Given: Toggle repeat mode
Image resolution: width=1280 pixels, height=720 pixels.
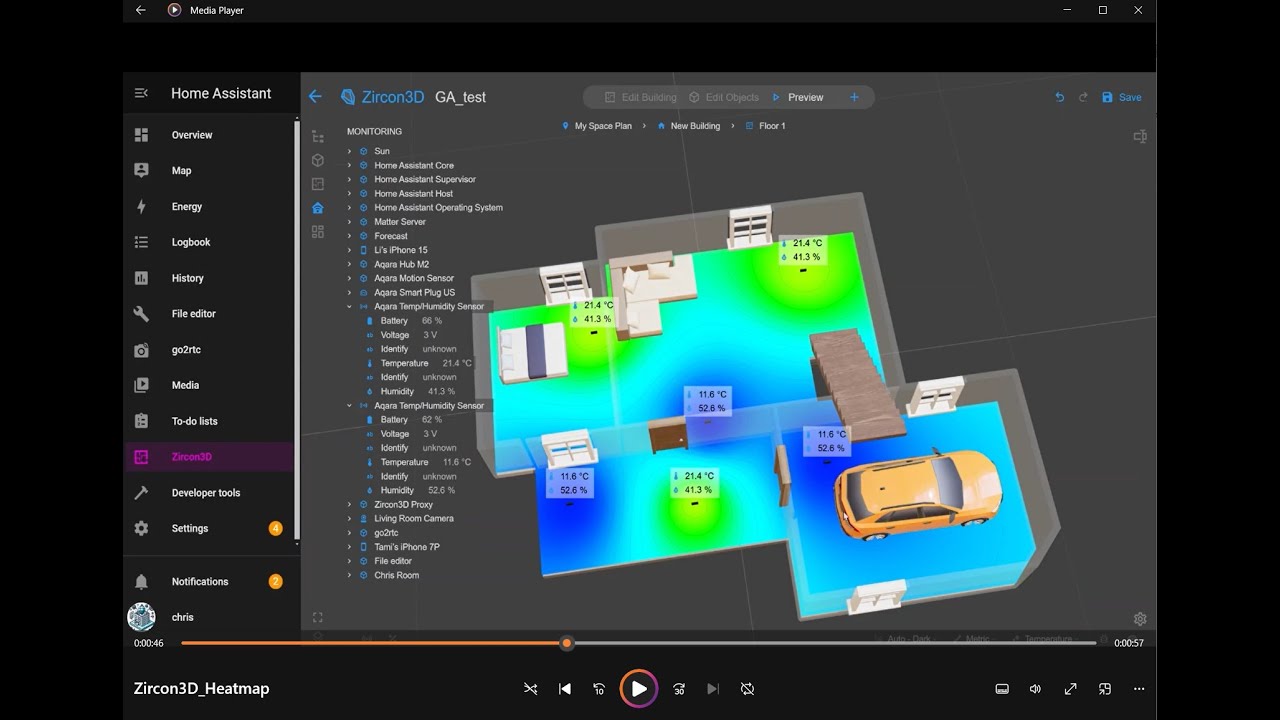Looking at the screenshot, I should [747, 688].
